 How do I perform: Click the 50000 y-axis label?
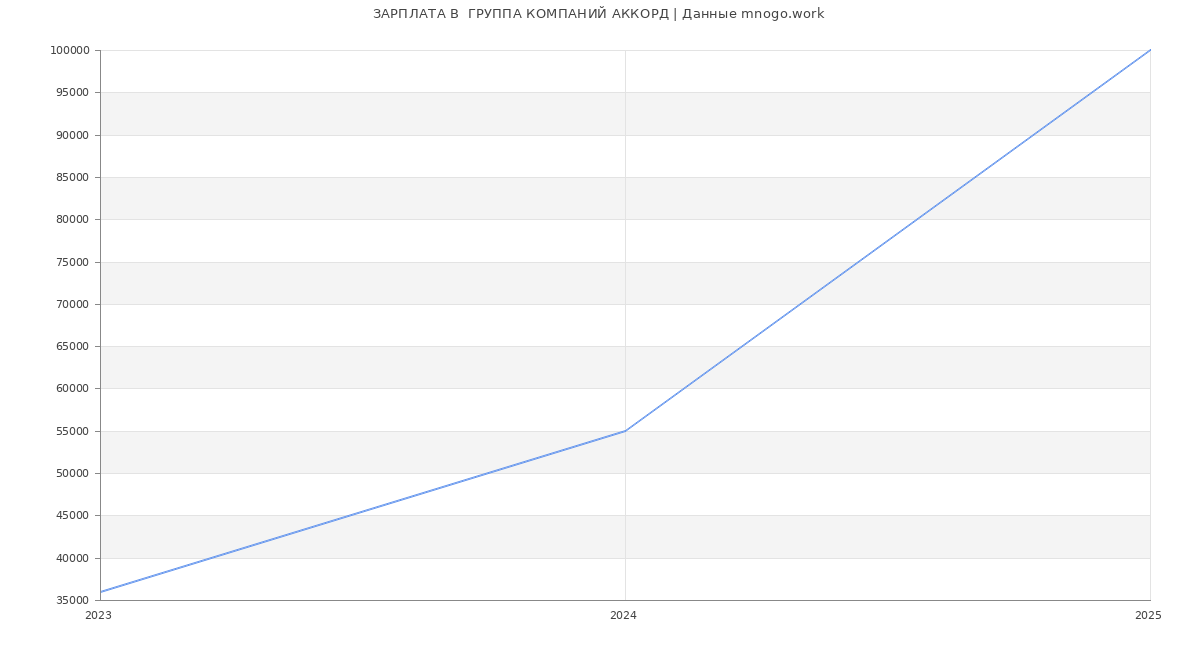pos(72,474)
